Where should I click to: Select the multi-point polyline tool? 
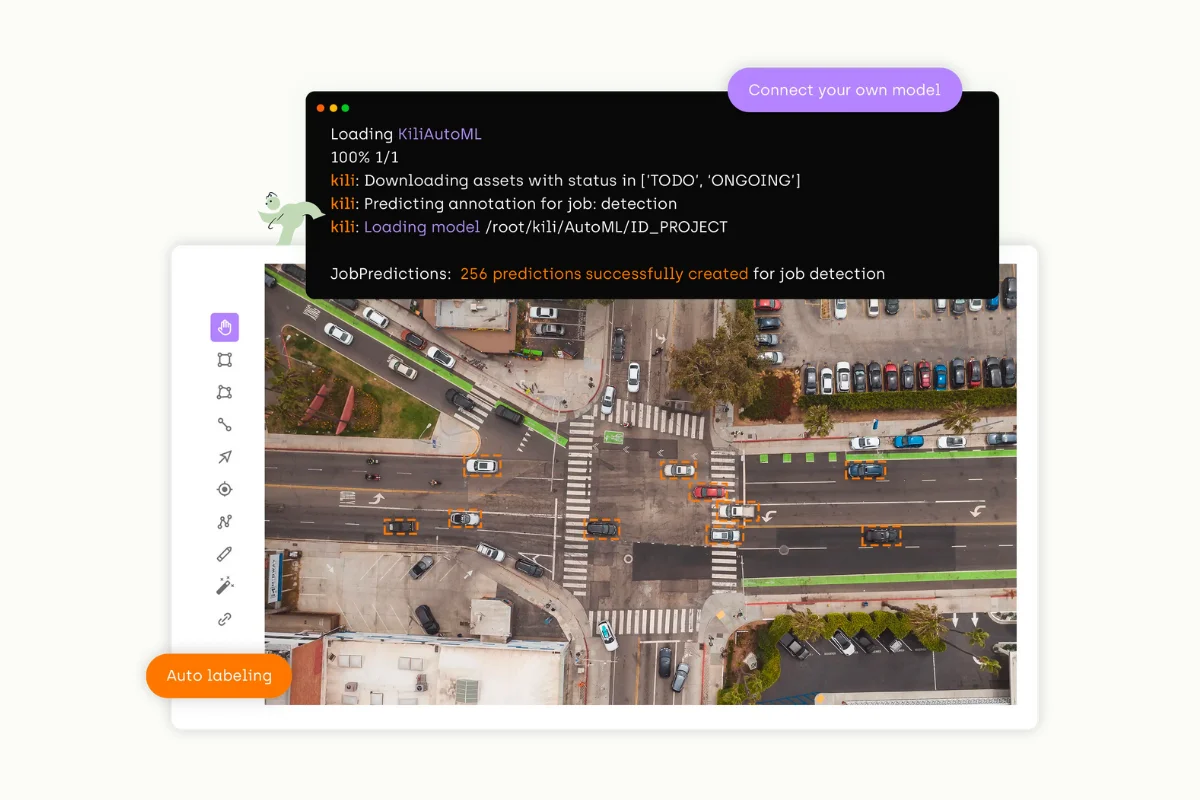[224, 521]
